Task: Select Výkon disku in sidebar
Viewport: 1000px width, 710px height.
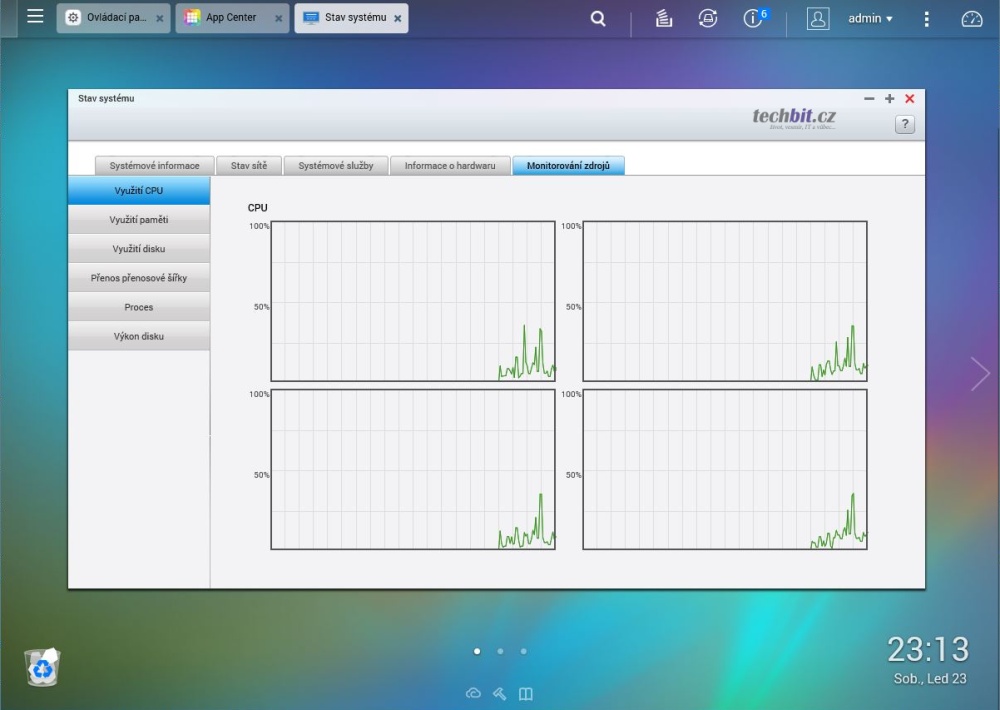Action: pos(139,336)
